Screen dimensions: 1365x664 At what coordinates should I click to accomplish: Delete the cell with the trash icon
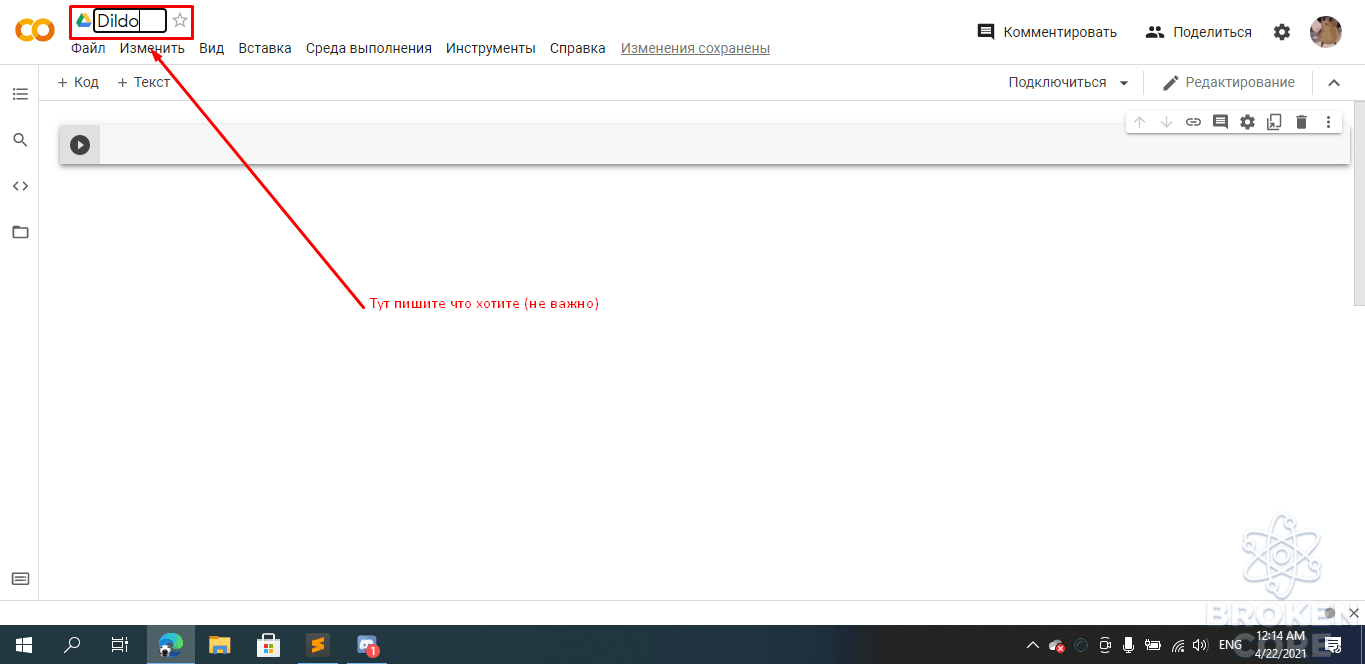coord(1301,122)
